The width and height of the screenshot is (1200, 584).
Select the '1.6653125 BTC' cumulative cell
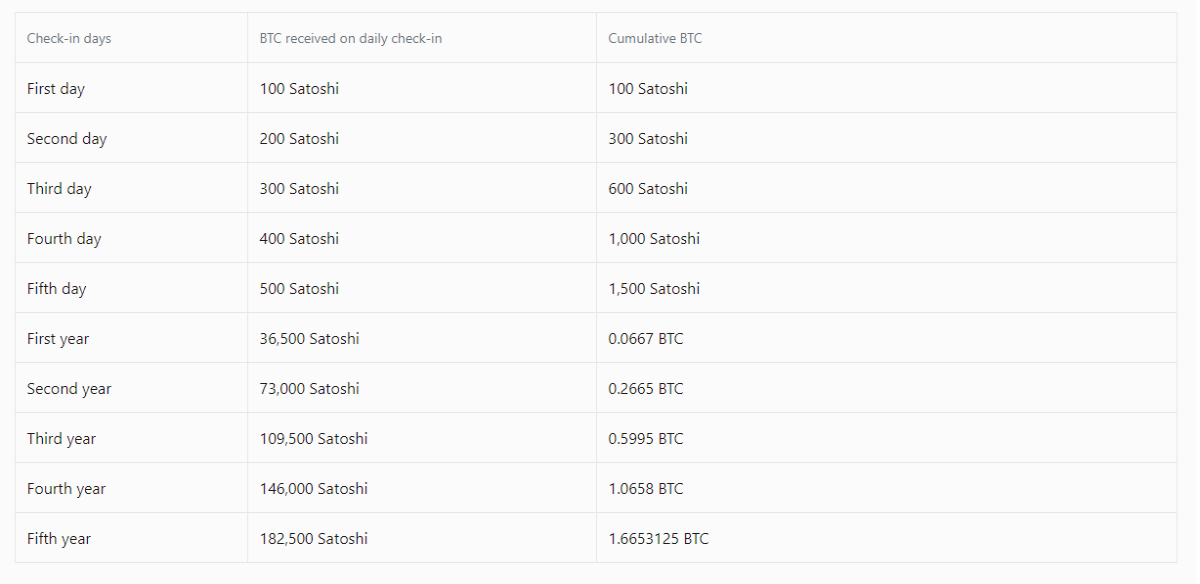pos(658,538)
